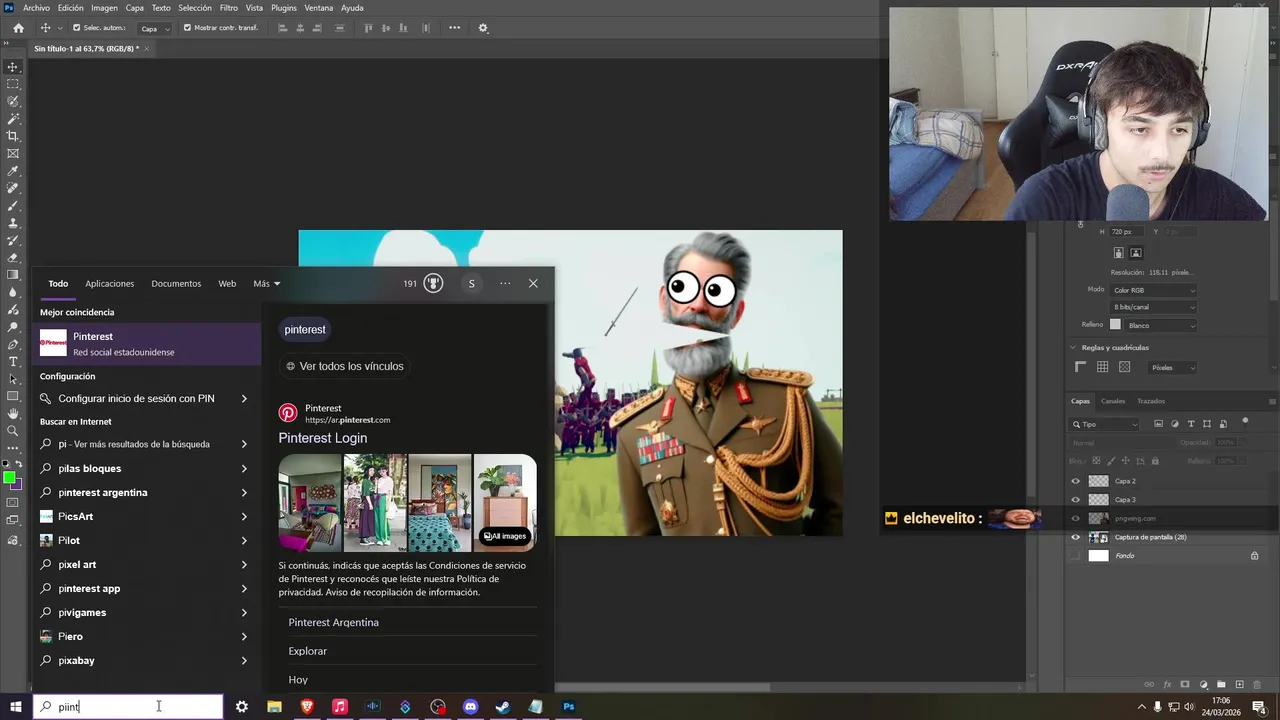Open File Explorer from the taskbar
The width and height of the screenshot is (1280, 720).
(274, 707)
